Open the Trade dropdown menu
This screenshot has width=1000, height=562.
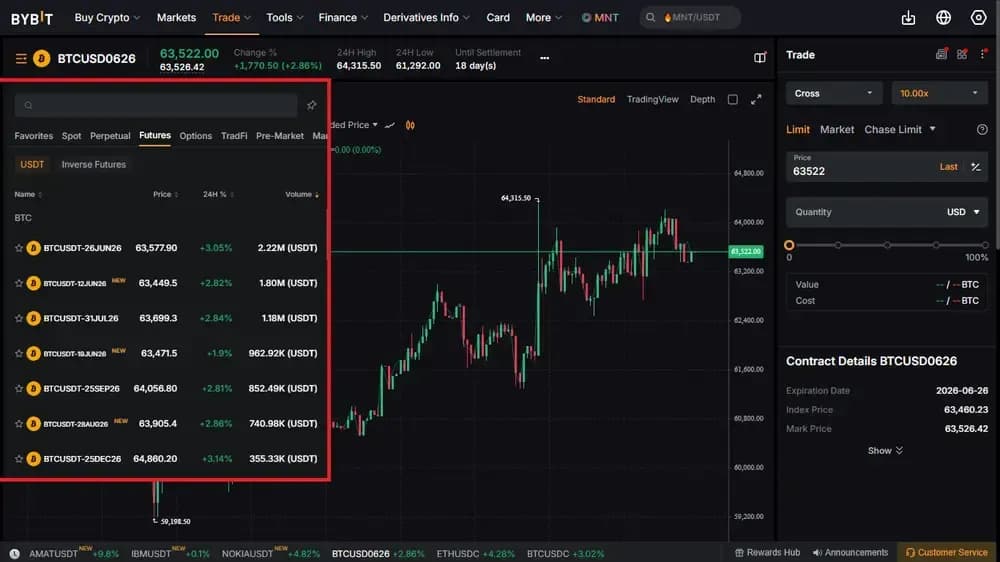(232, 18)
